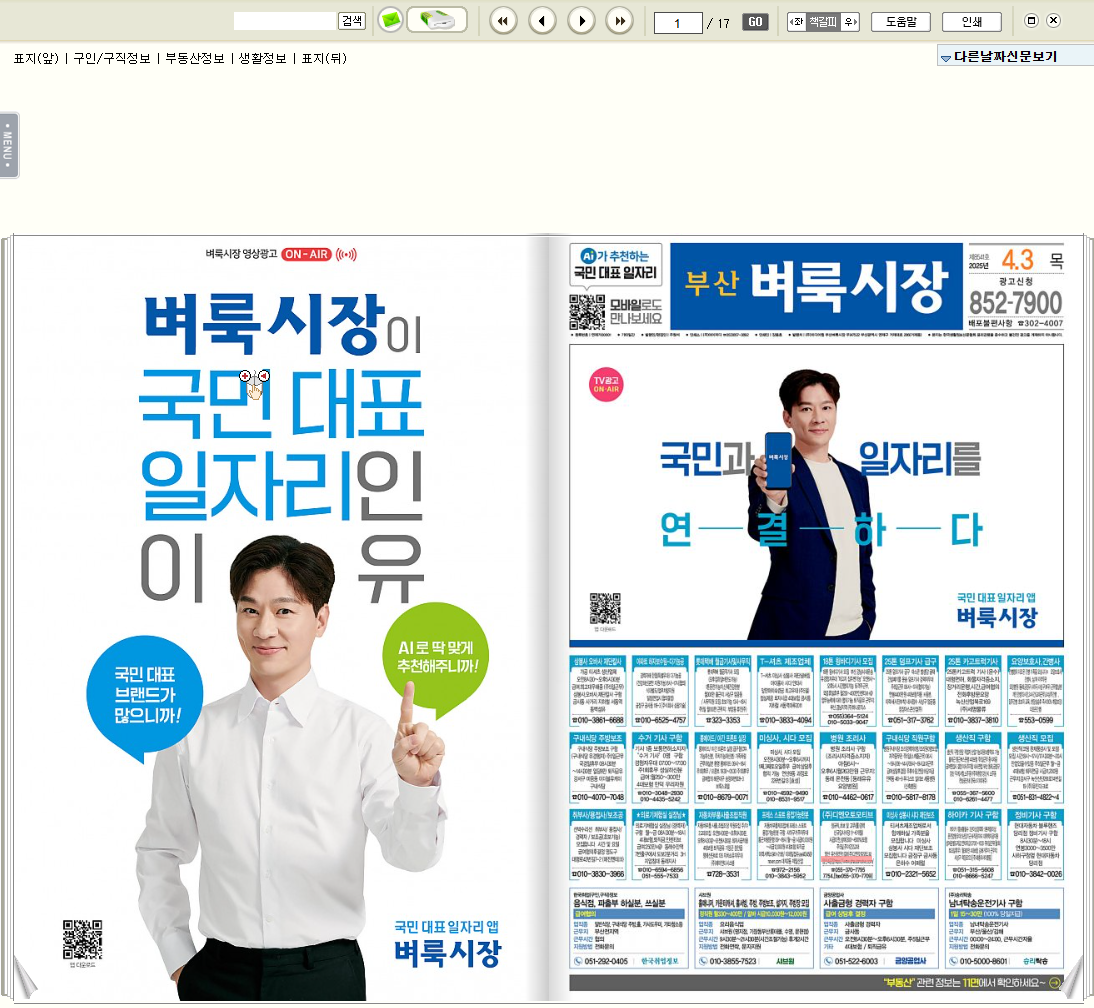Go to the previous page arrow
This screenshot has height=1008, width=1094.
(x=542, y=20)
